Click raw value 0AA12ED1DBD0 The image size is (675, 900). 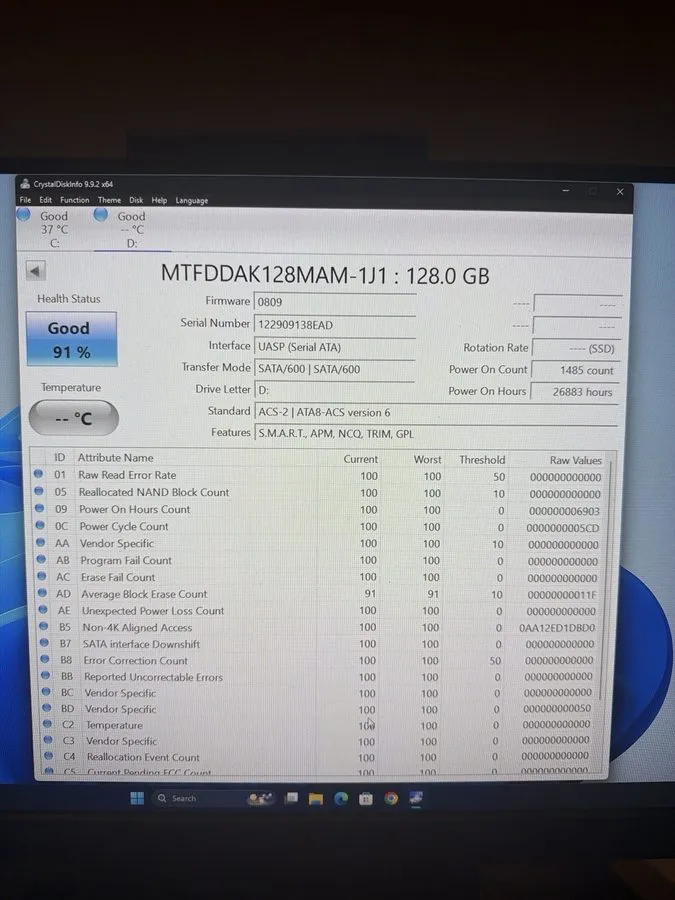(557, 628)
